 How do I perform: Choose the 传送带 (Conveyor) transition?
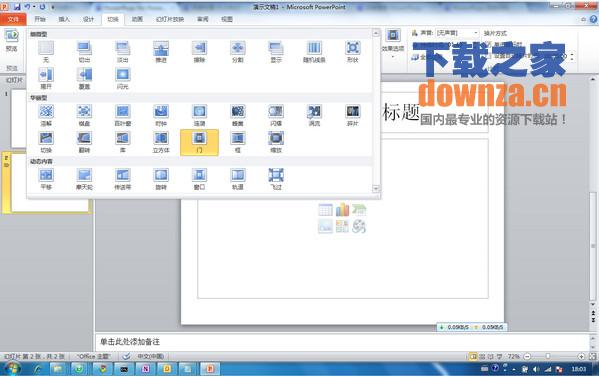click(x=123, y=179)
